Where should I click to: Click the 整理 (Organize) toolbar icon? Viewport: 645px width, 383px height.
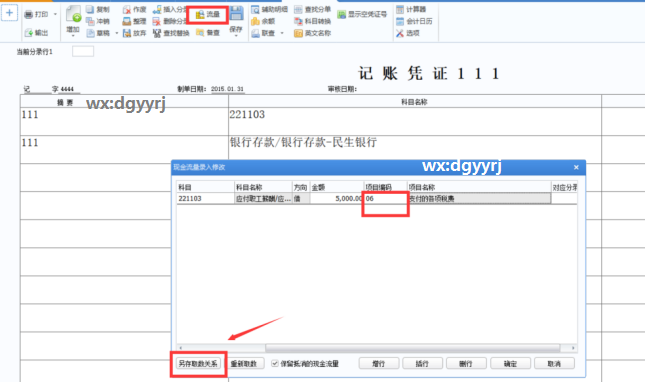pos(127,21)
